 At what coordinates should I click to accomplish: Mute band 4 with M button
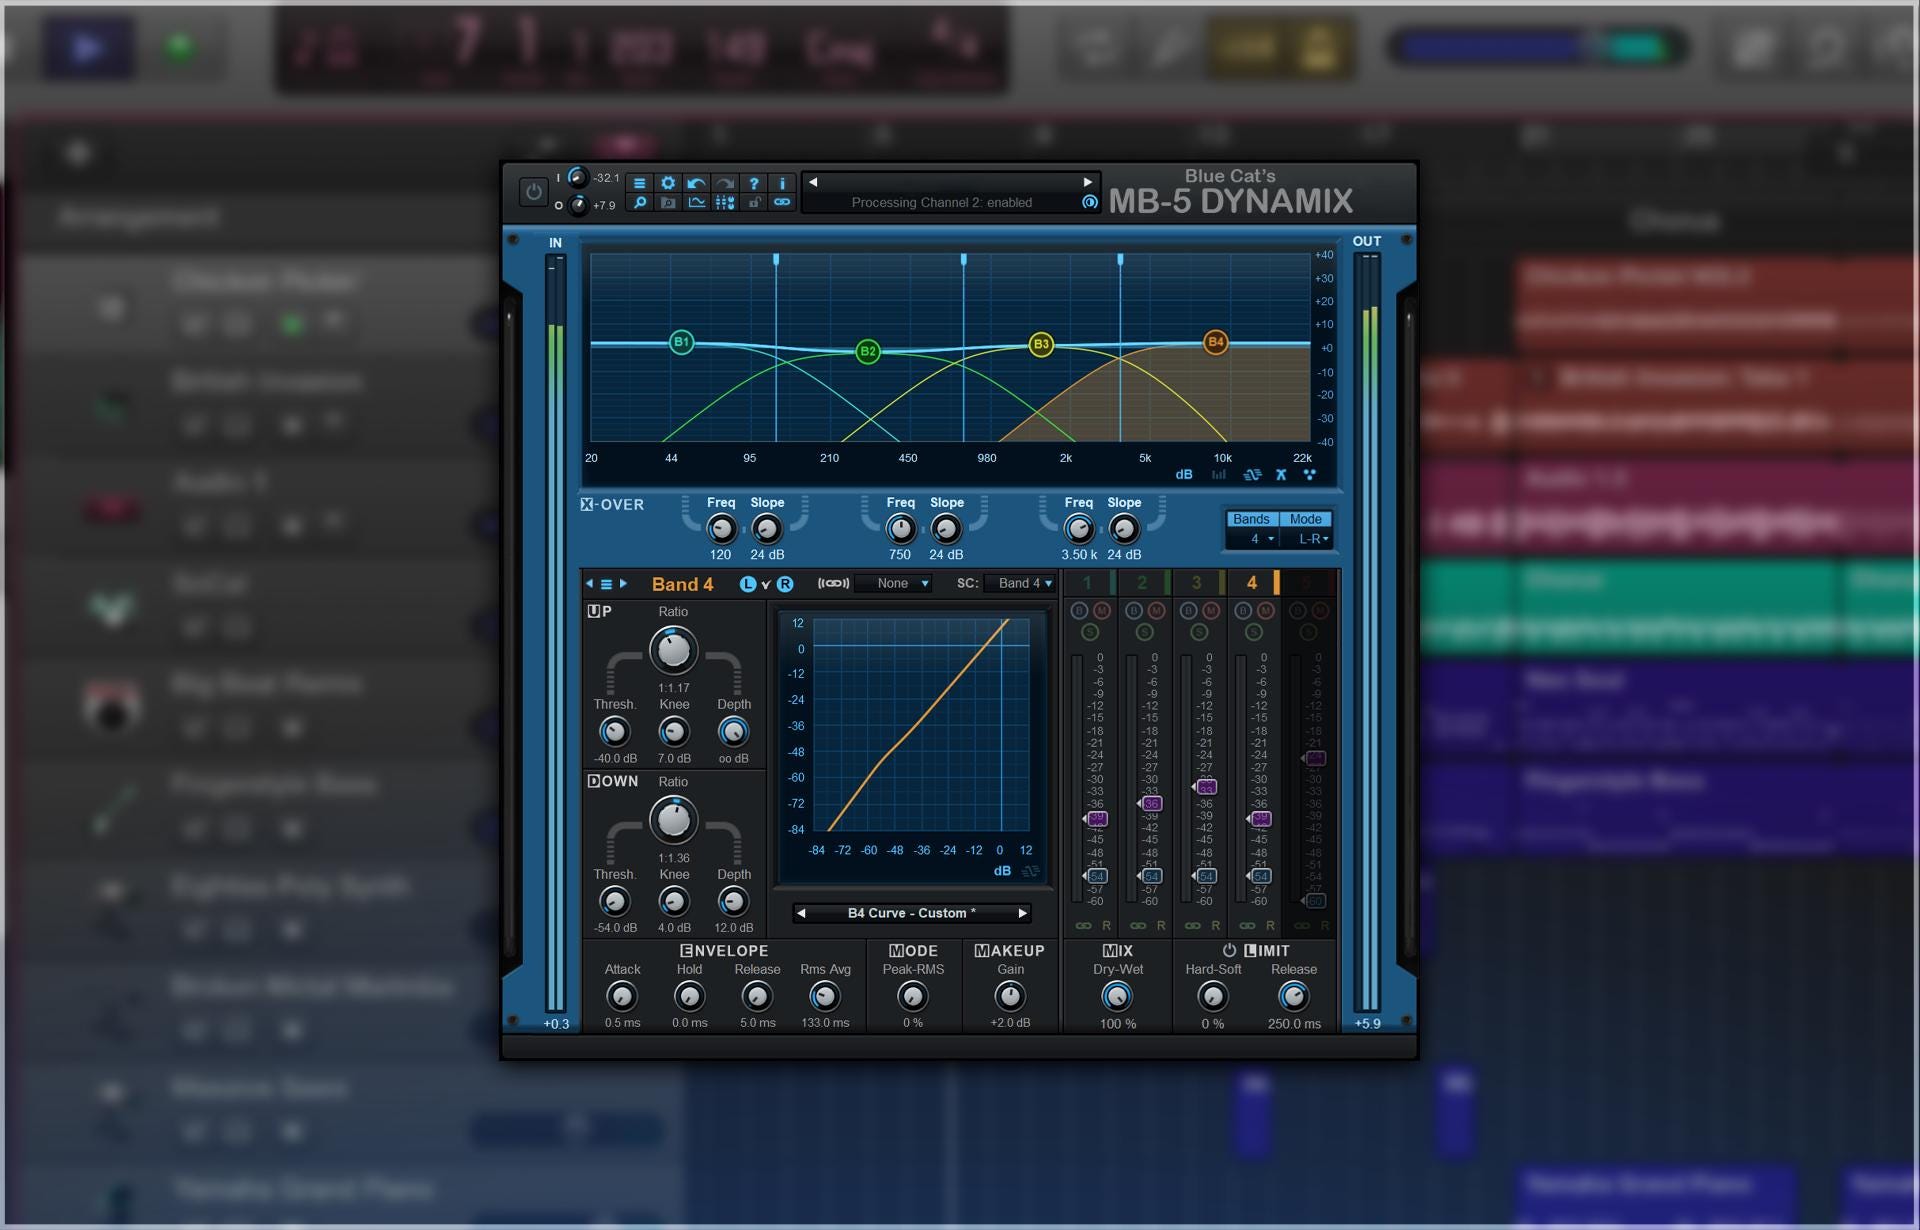(1266, 611)
